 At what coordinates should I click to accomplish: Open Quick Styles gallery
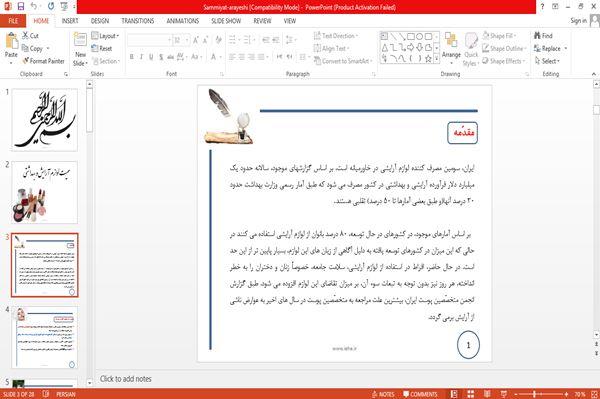[x=471, y=50]
